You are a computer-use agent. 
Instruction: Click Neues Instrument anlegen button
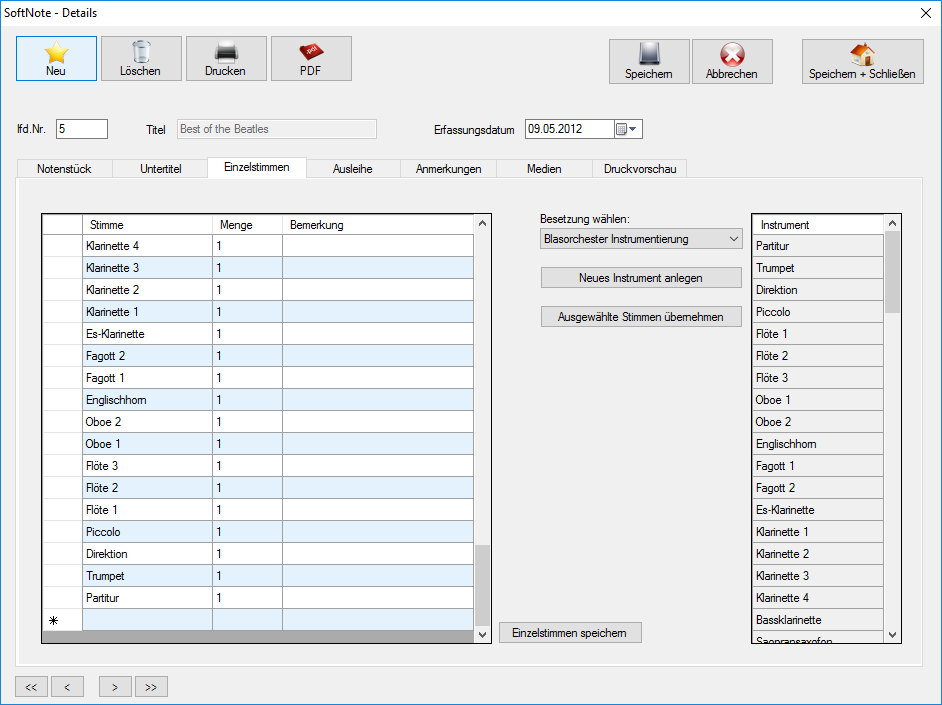click(641, 277)
